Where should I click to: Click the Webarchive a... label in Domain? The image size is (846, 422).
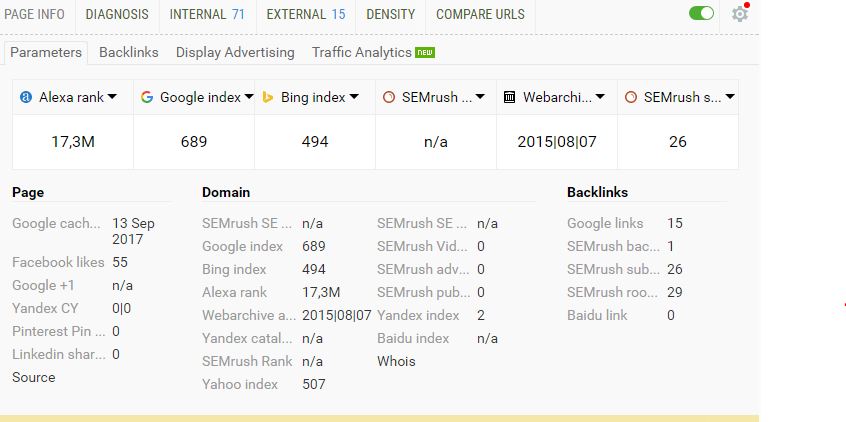click(x=249, y=315)
